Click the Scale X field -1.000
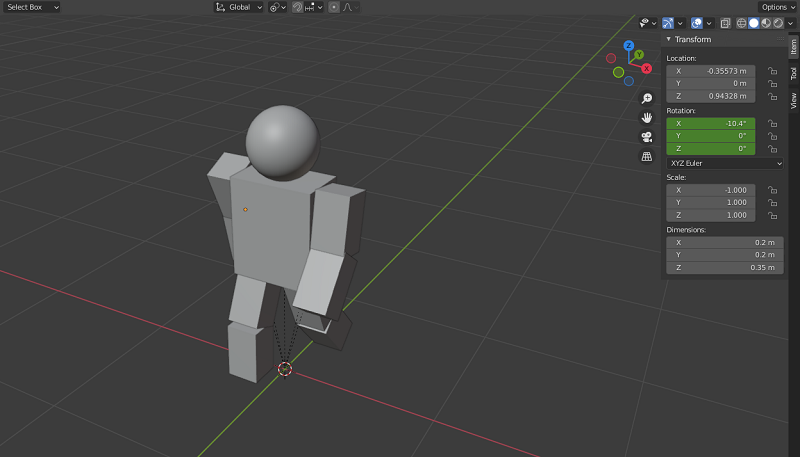 click(x=711, y=190)
